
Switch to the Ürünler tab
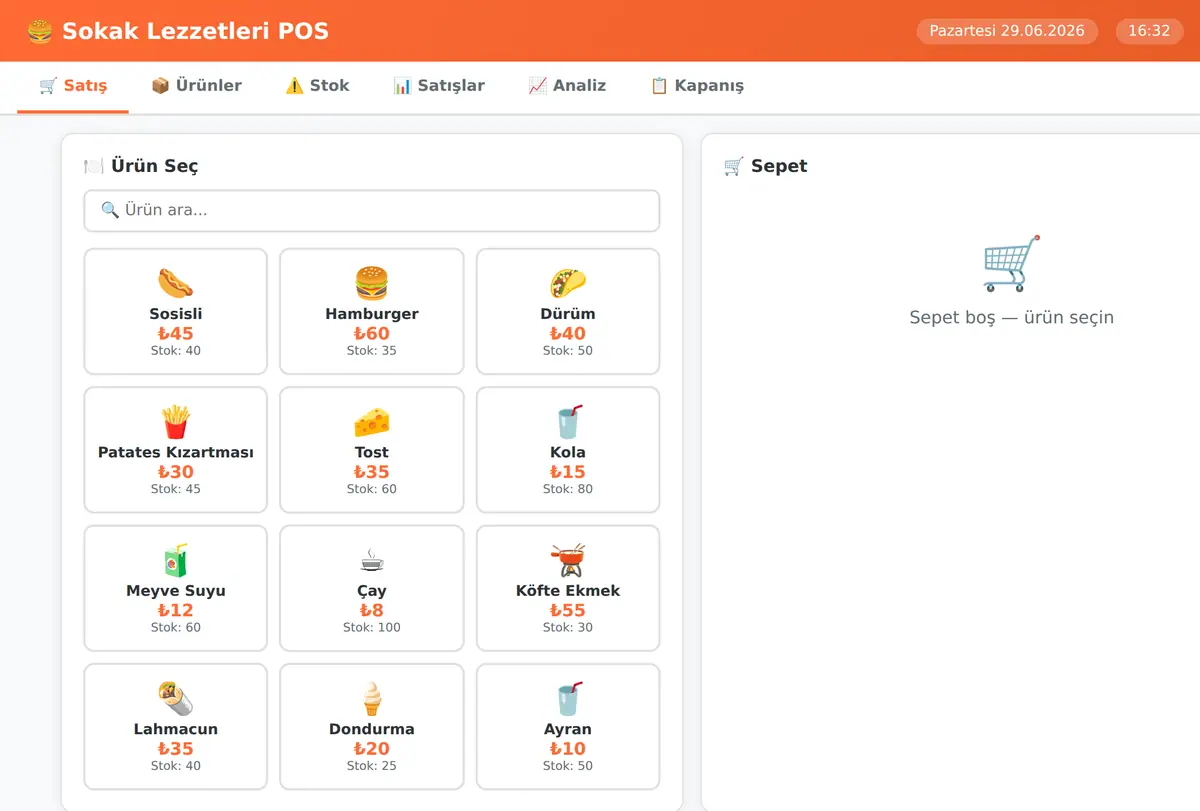[x=196, y=86]
